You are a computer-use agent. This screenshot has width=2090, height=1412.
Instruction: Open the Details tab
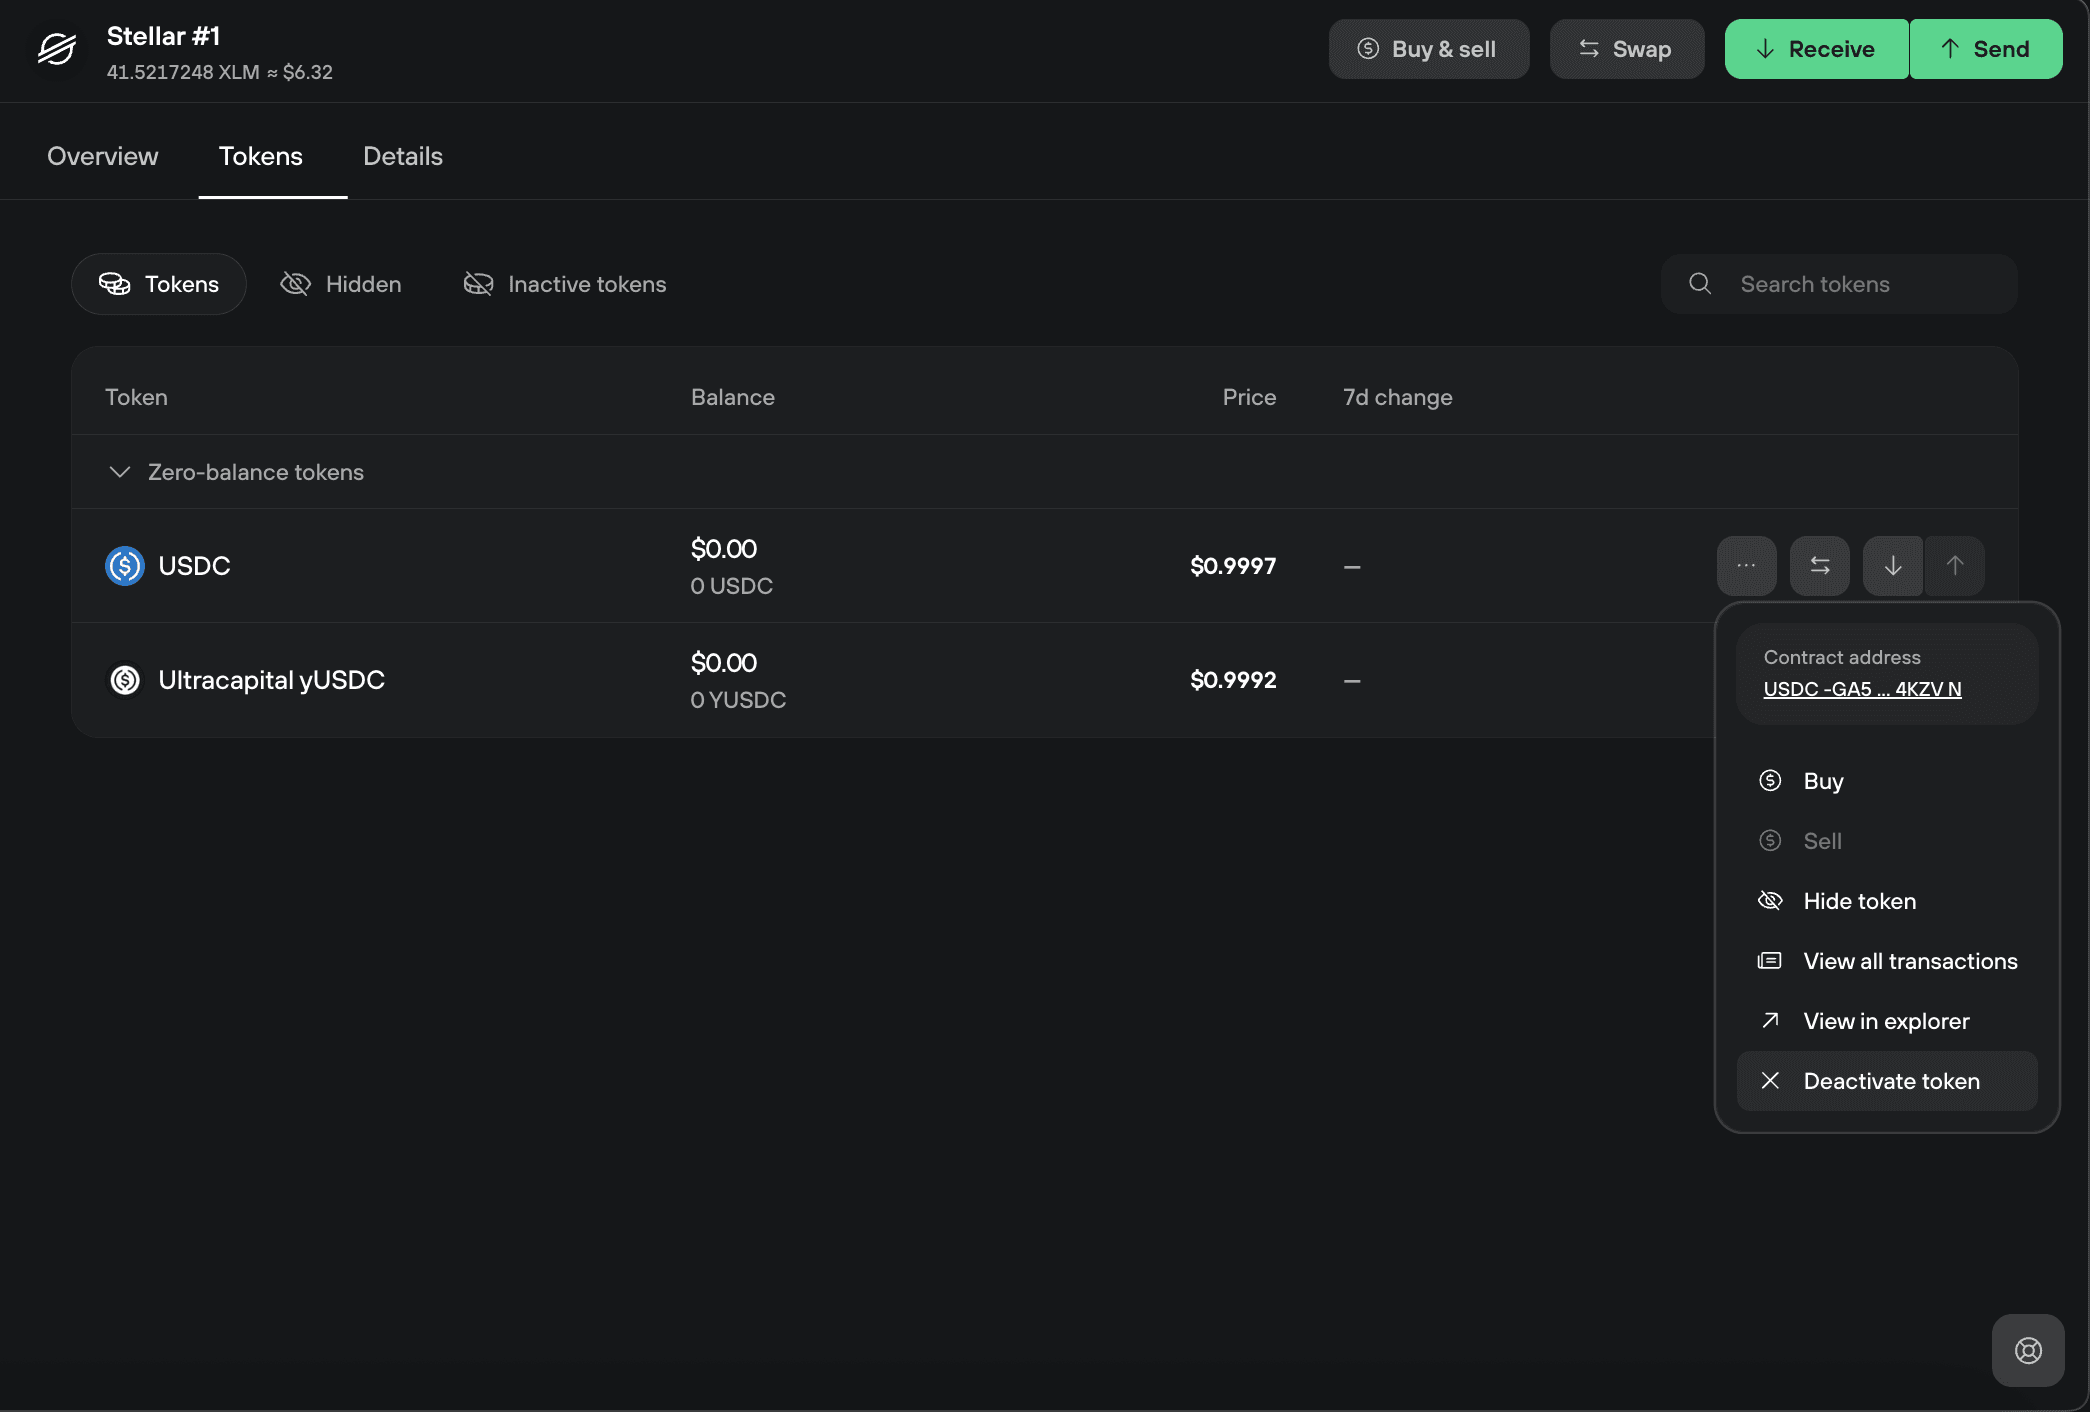pyautogui.click(x=403, y=156)
